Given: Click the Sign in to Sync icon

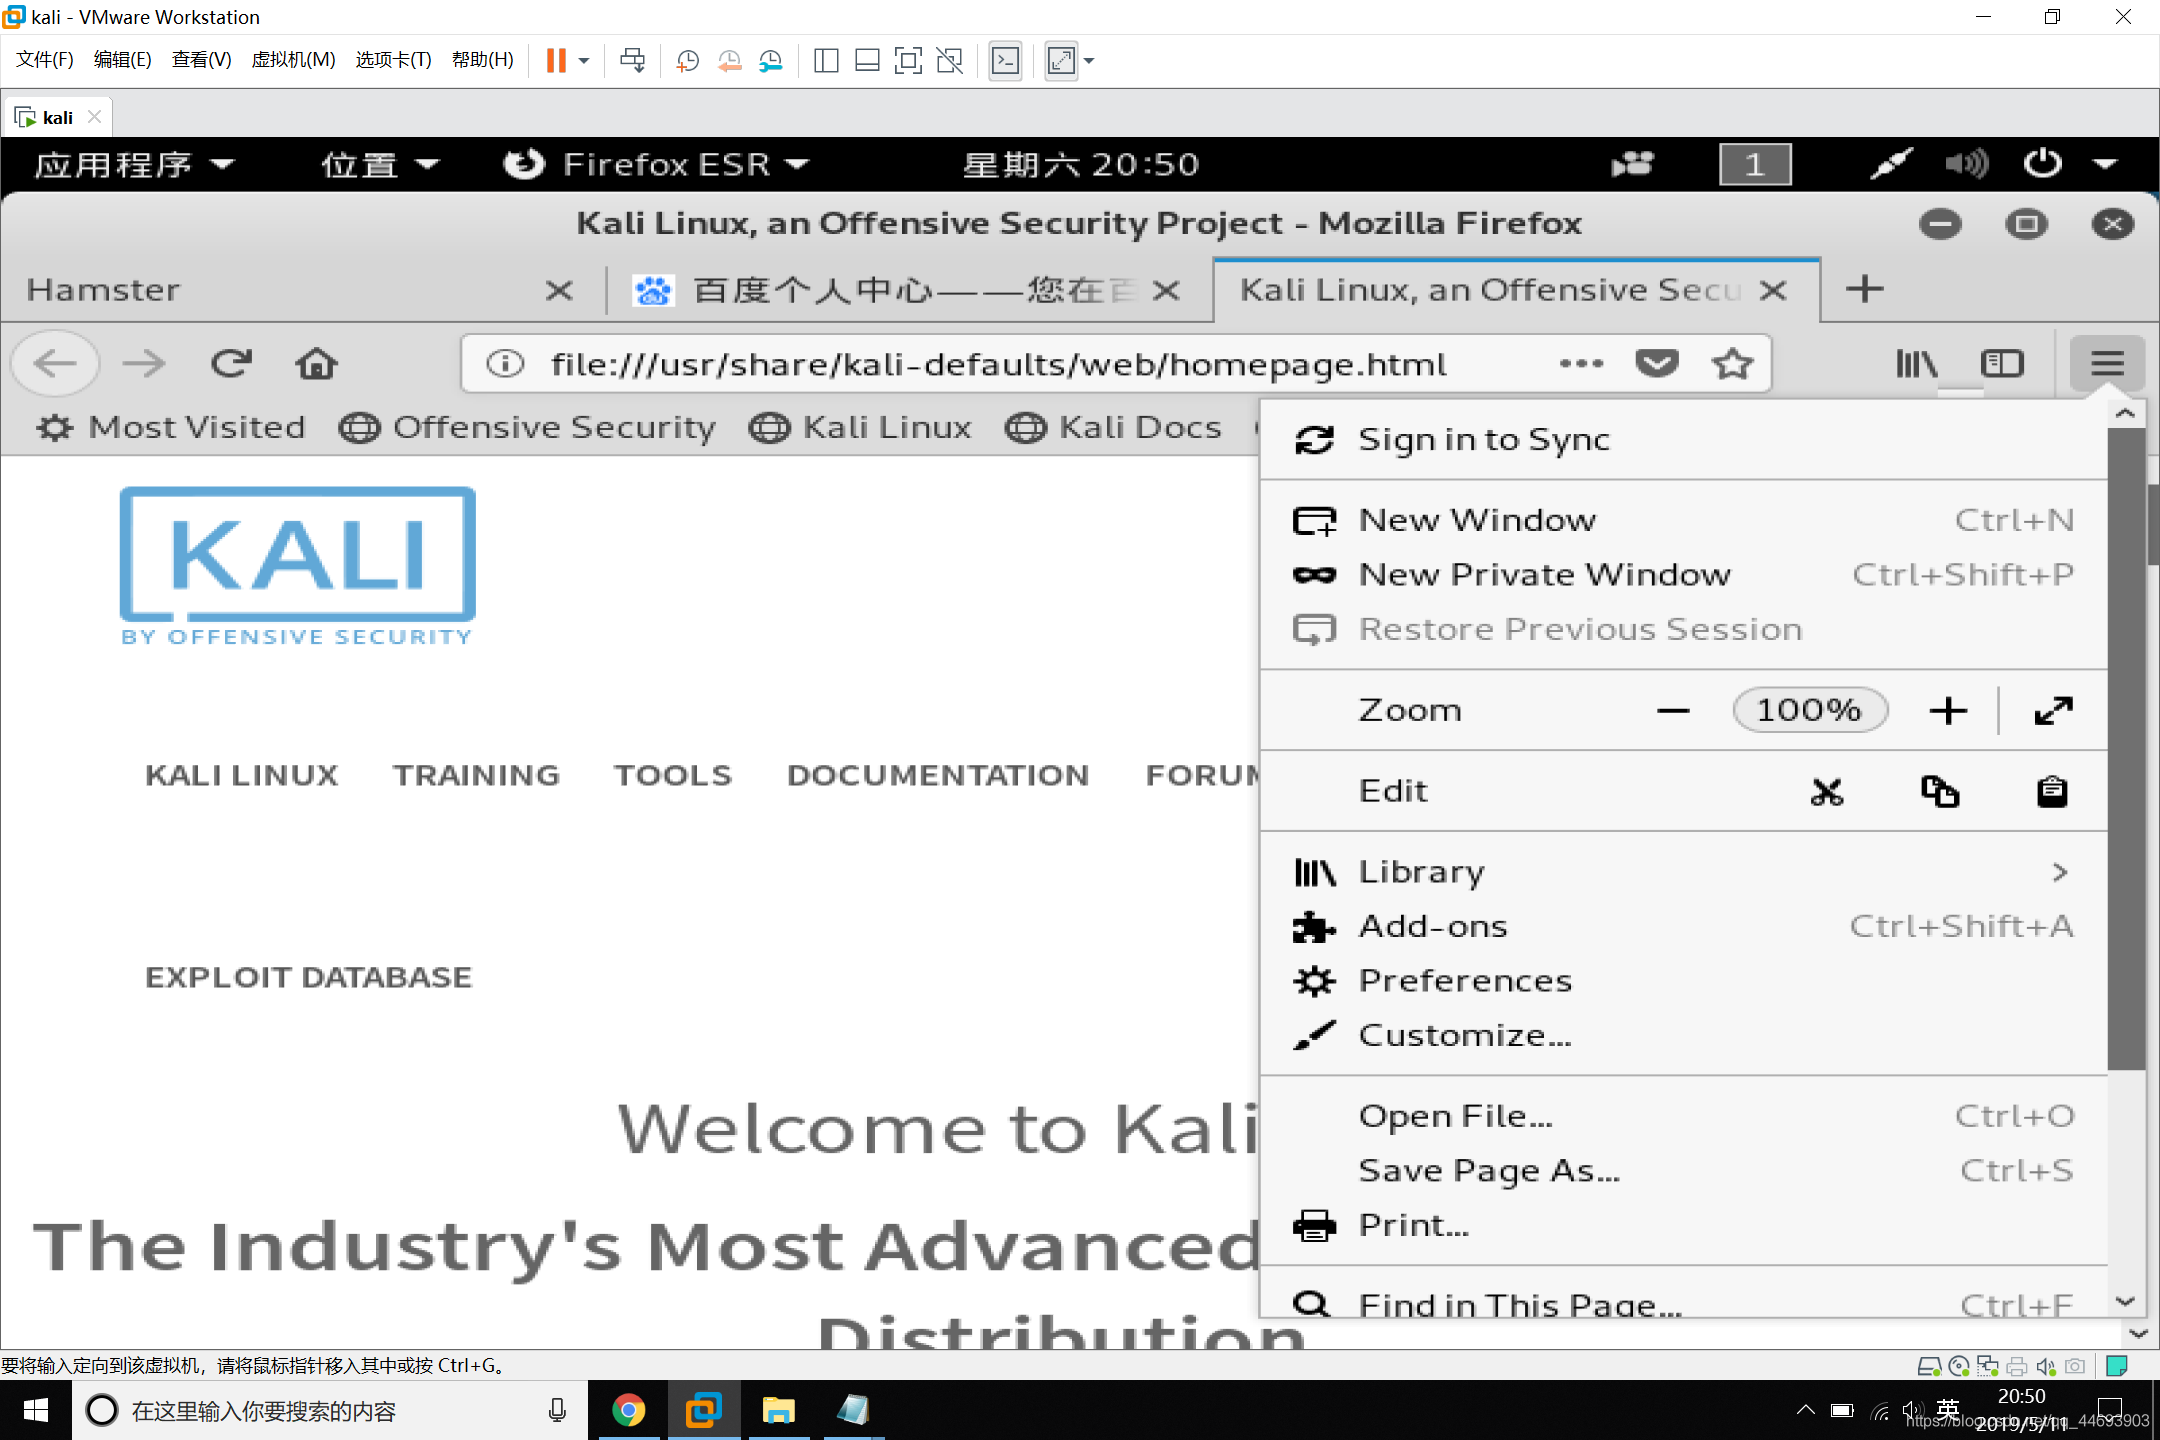Looking at the screenshot, I should pyautogui.click(x=1318, y=439).
